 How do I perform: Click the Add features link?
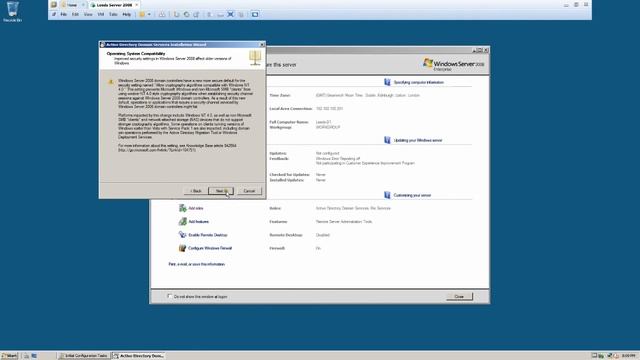coord(198,222)
